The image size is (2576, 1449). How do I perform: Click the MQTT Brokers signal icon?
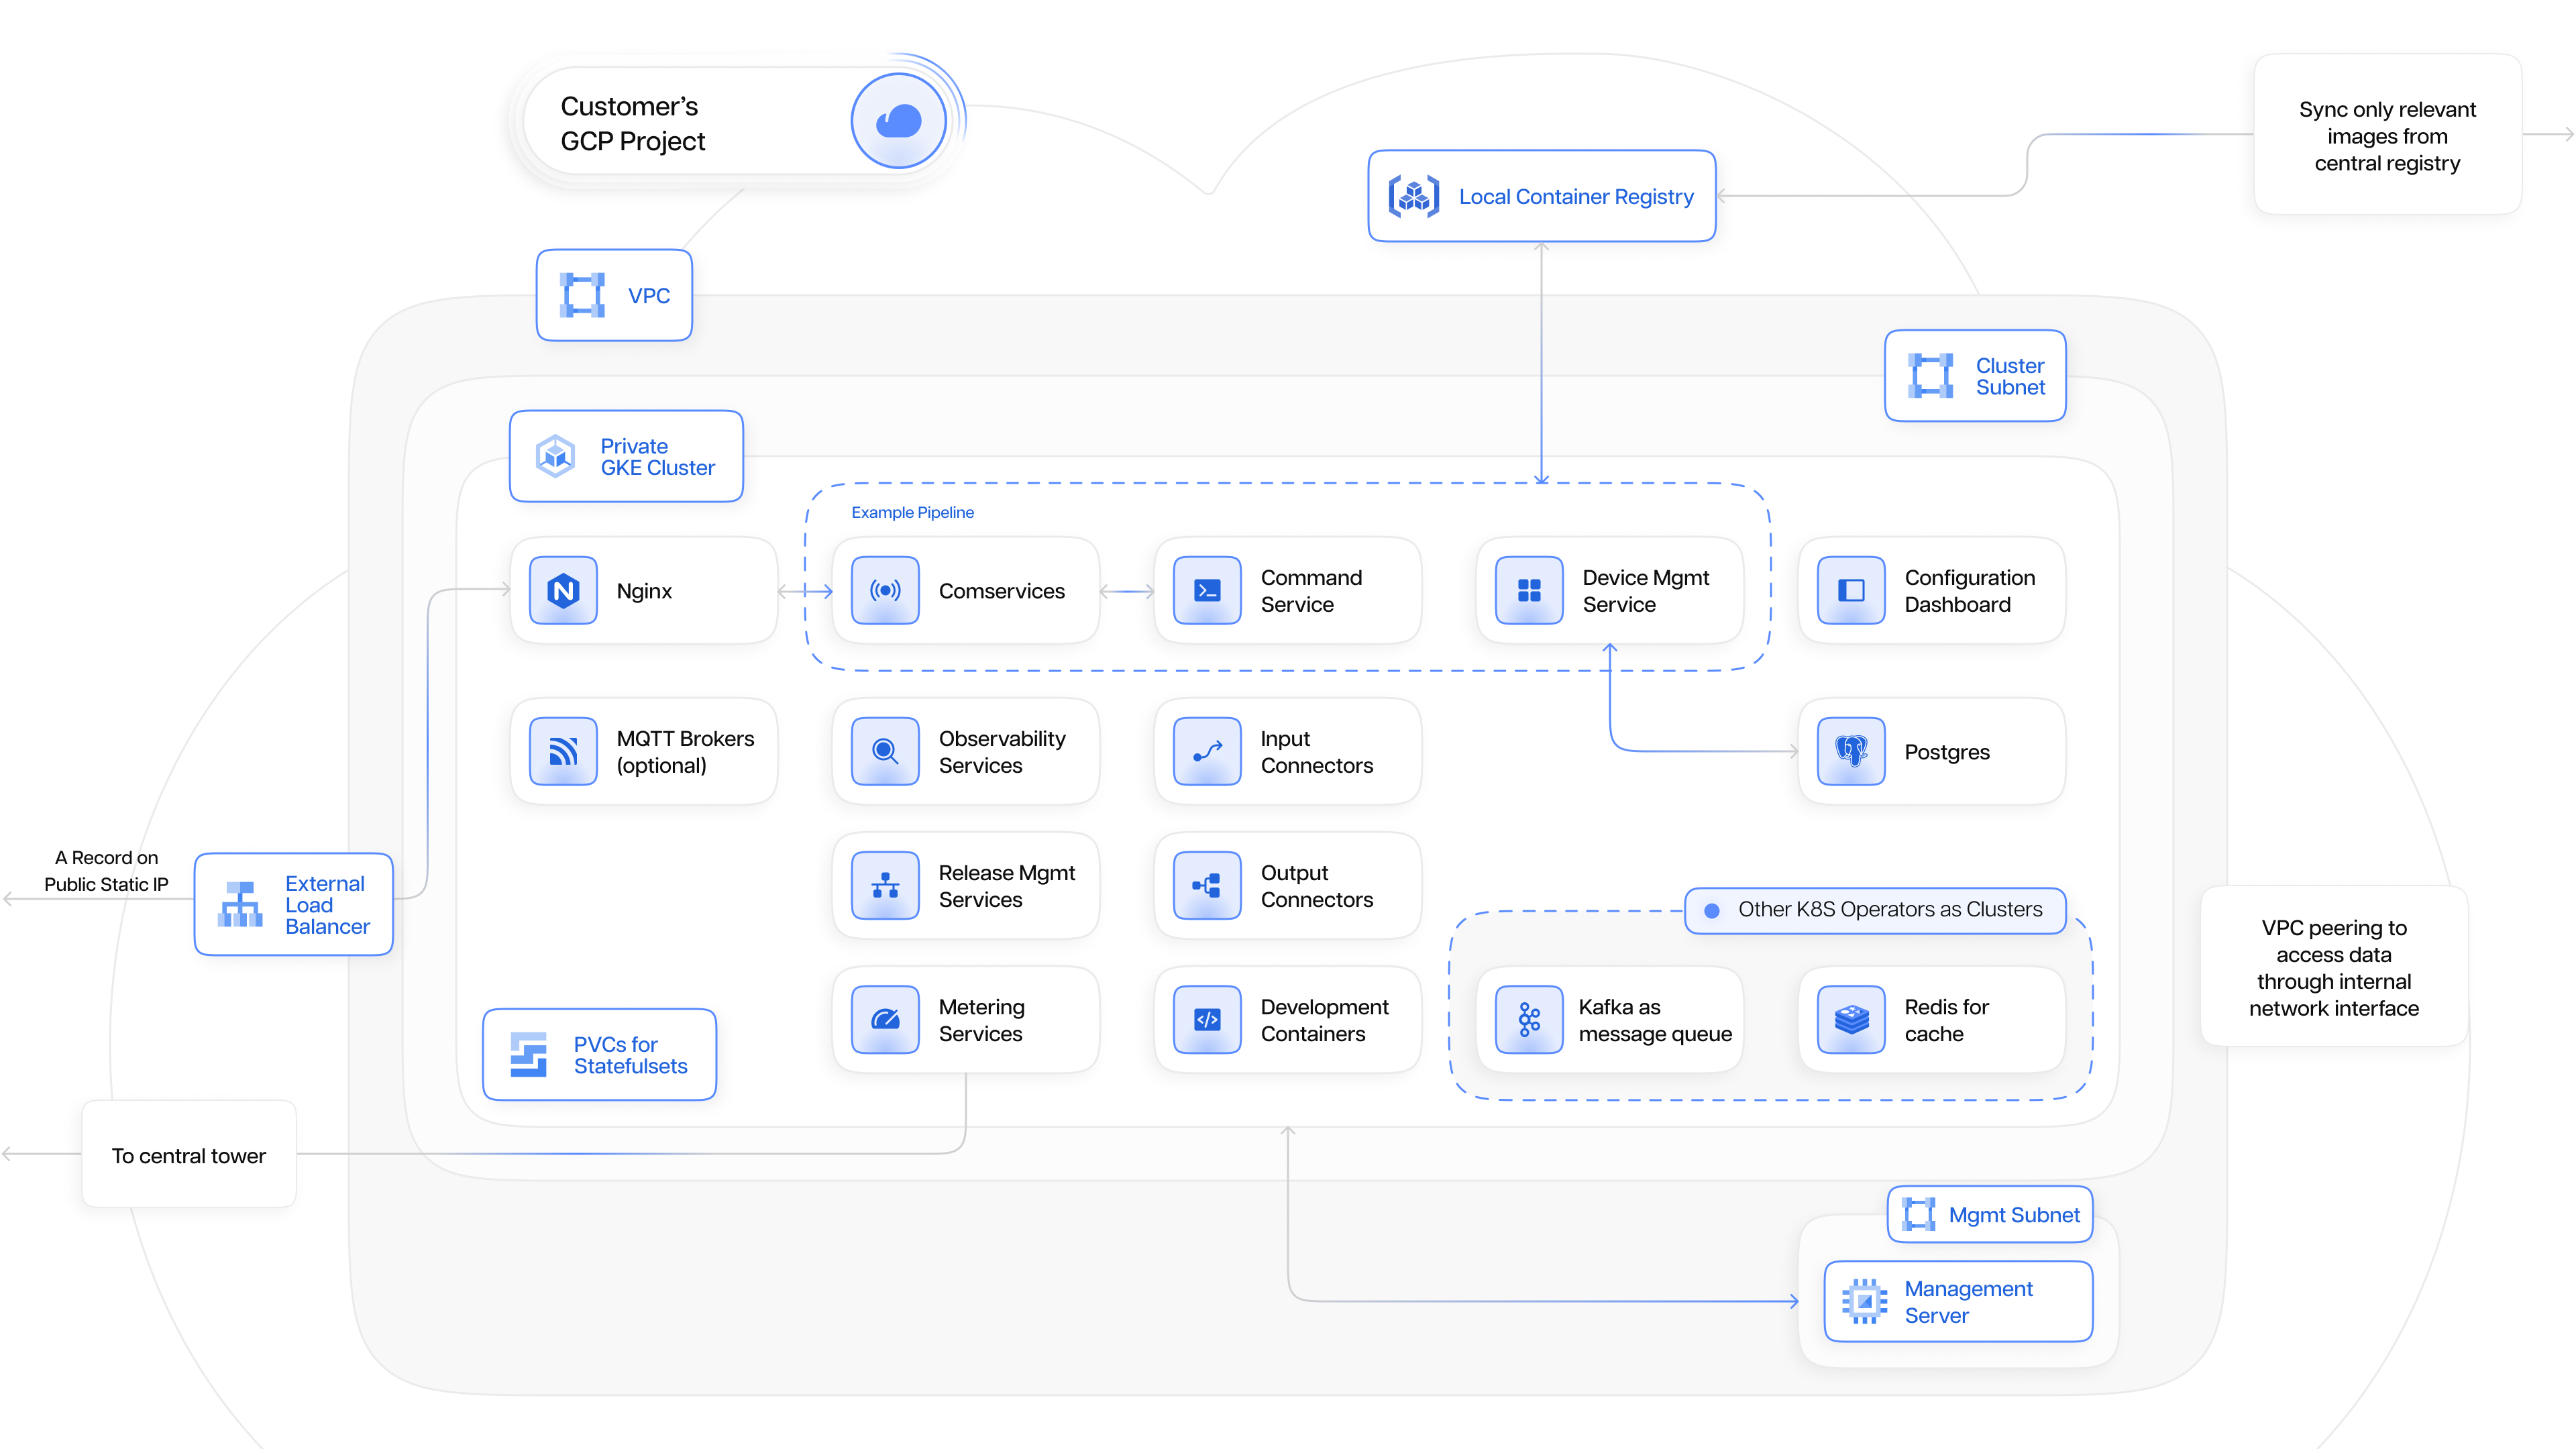click(563, 752)
